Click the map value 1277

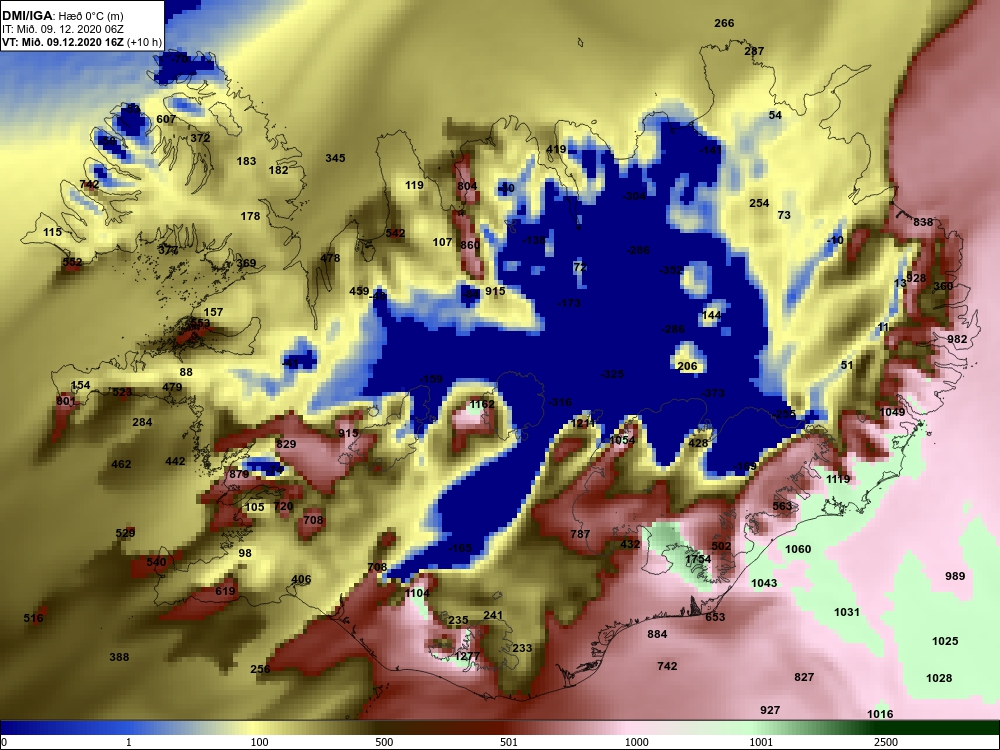tap(467, 656)
